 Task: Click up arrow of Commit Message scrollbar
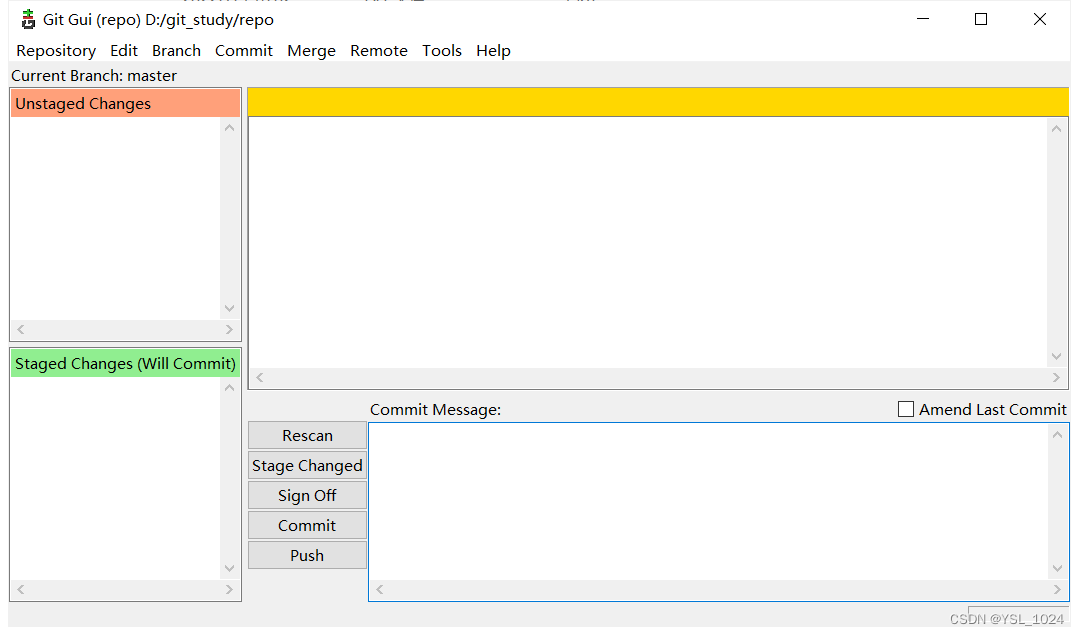[x=1058, y=435]
